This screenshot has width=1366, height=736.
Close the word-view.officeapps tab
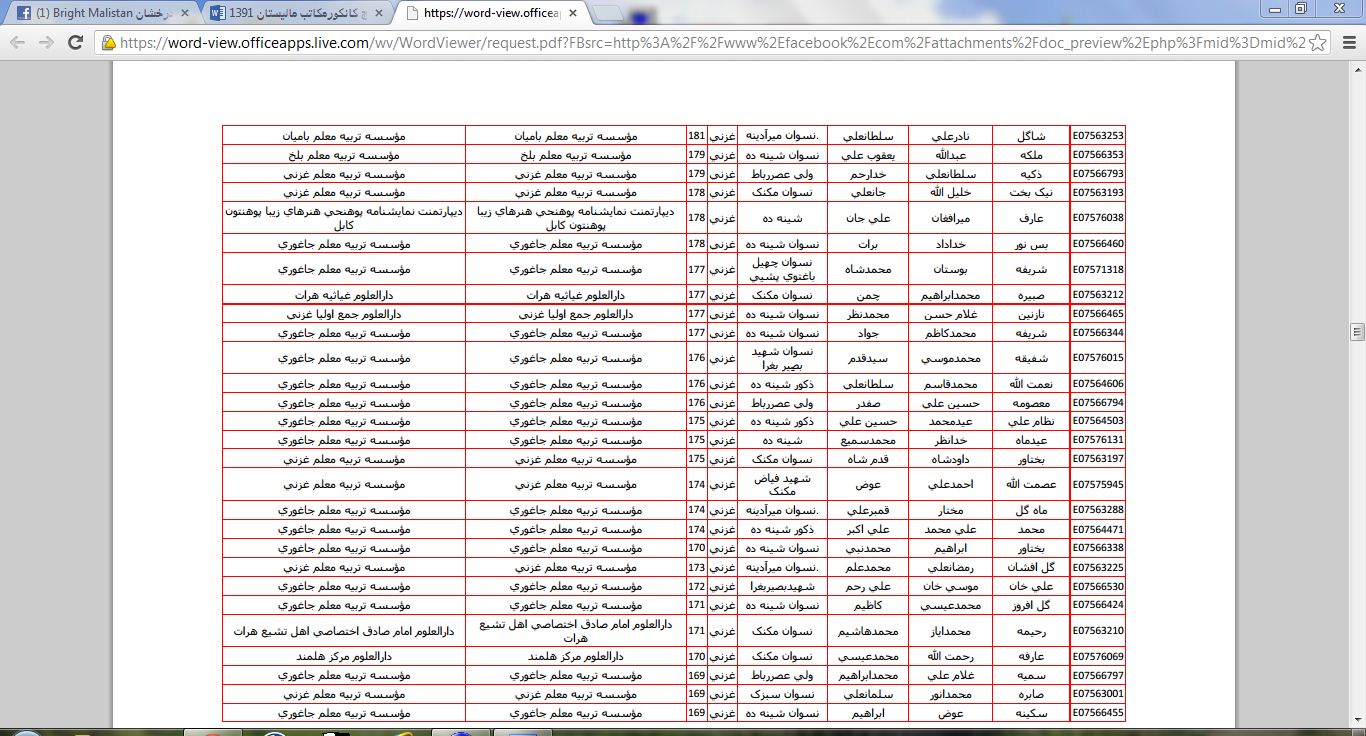574,14
